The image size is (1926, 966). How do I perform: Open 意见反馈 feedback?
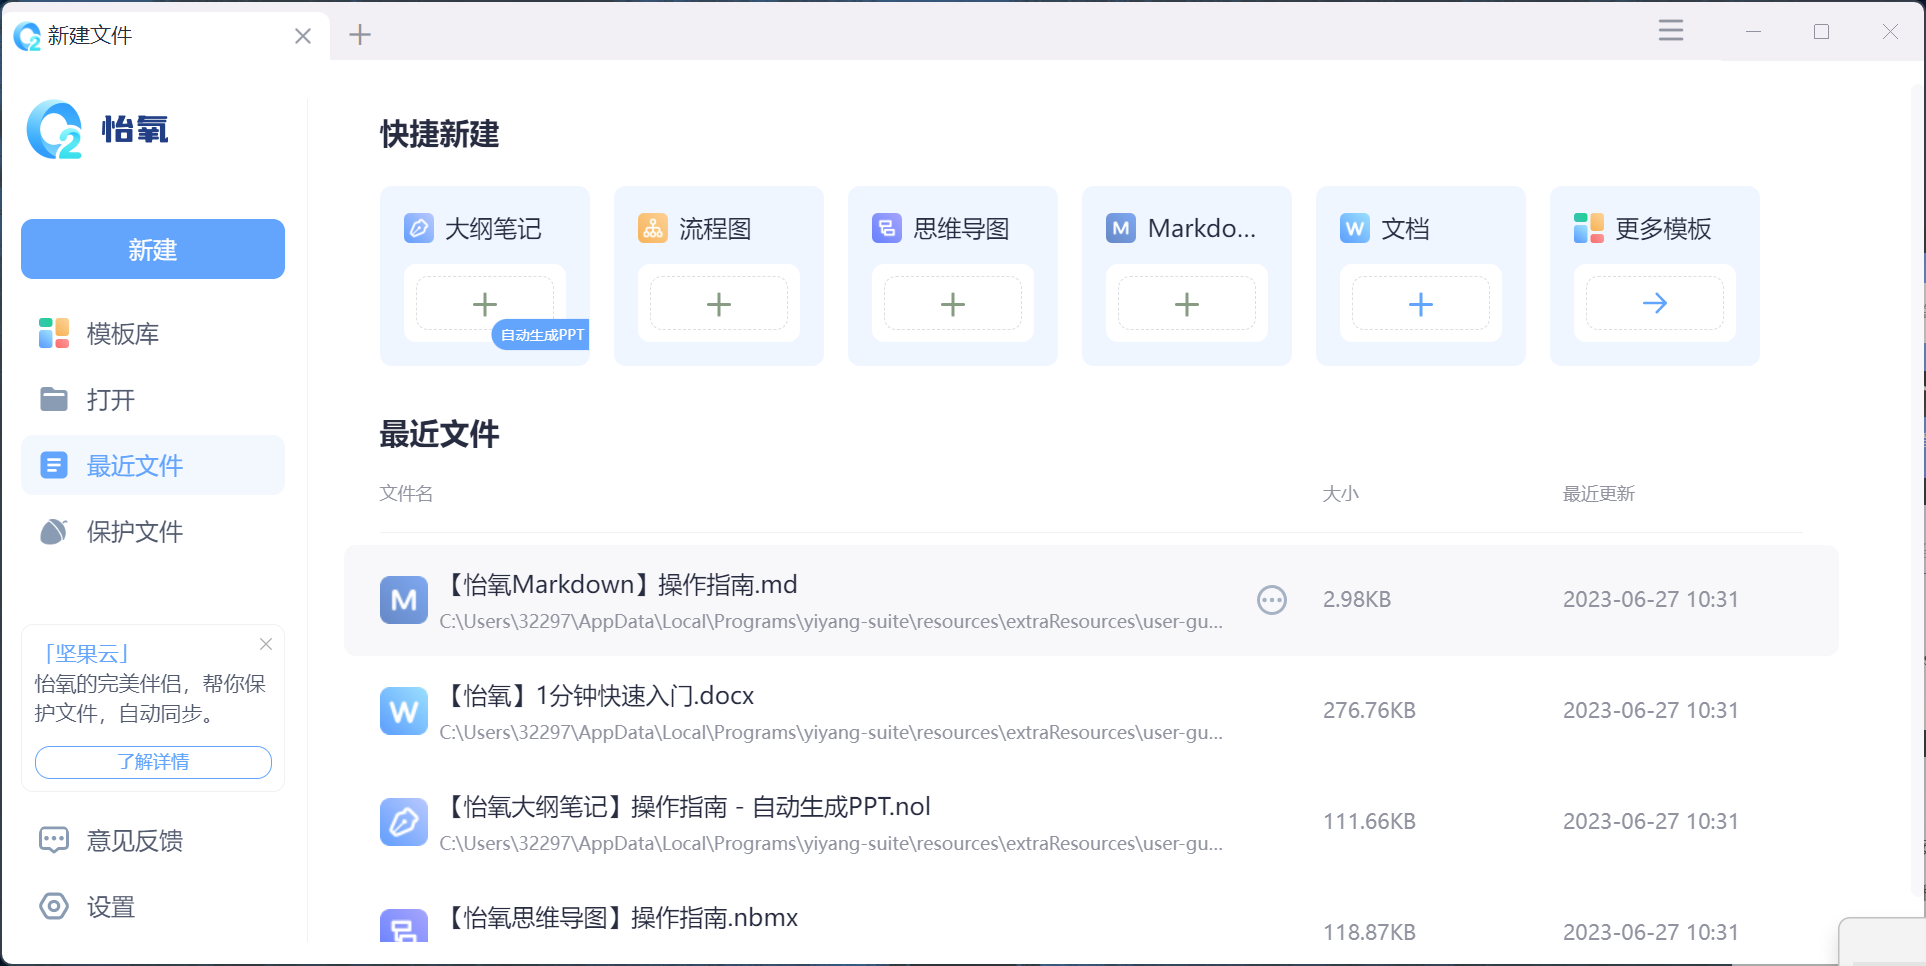(153, 840)
